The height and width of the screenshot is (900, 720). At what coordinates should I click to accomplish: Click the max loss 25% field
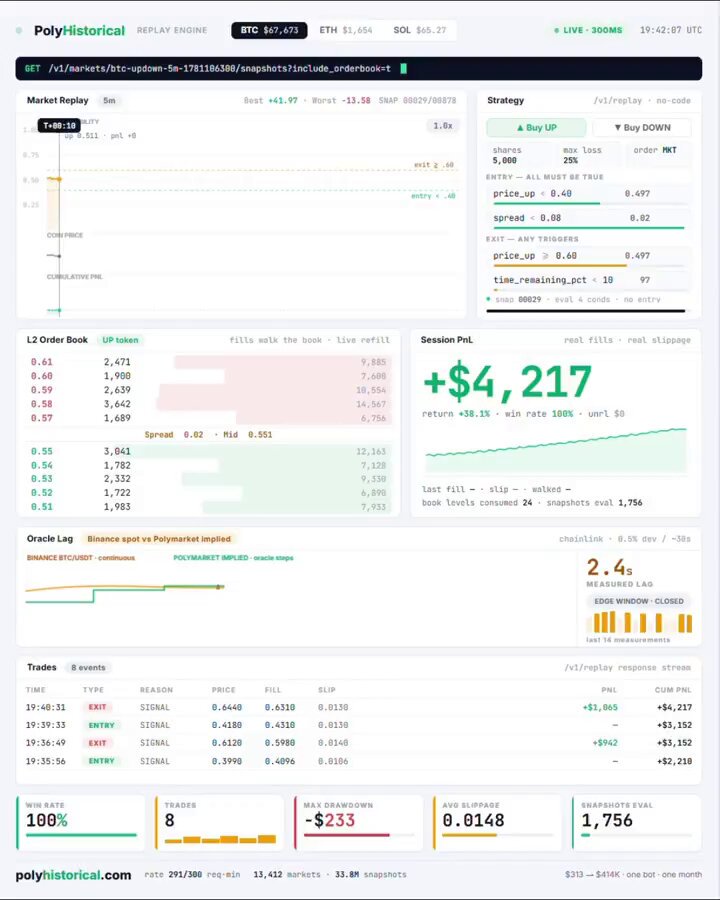click(588, 155)
